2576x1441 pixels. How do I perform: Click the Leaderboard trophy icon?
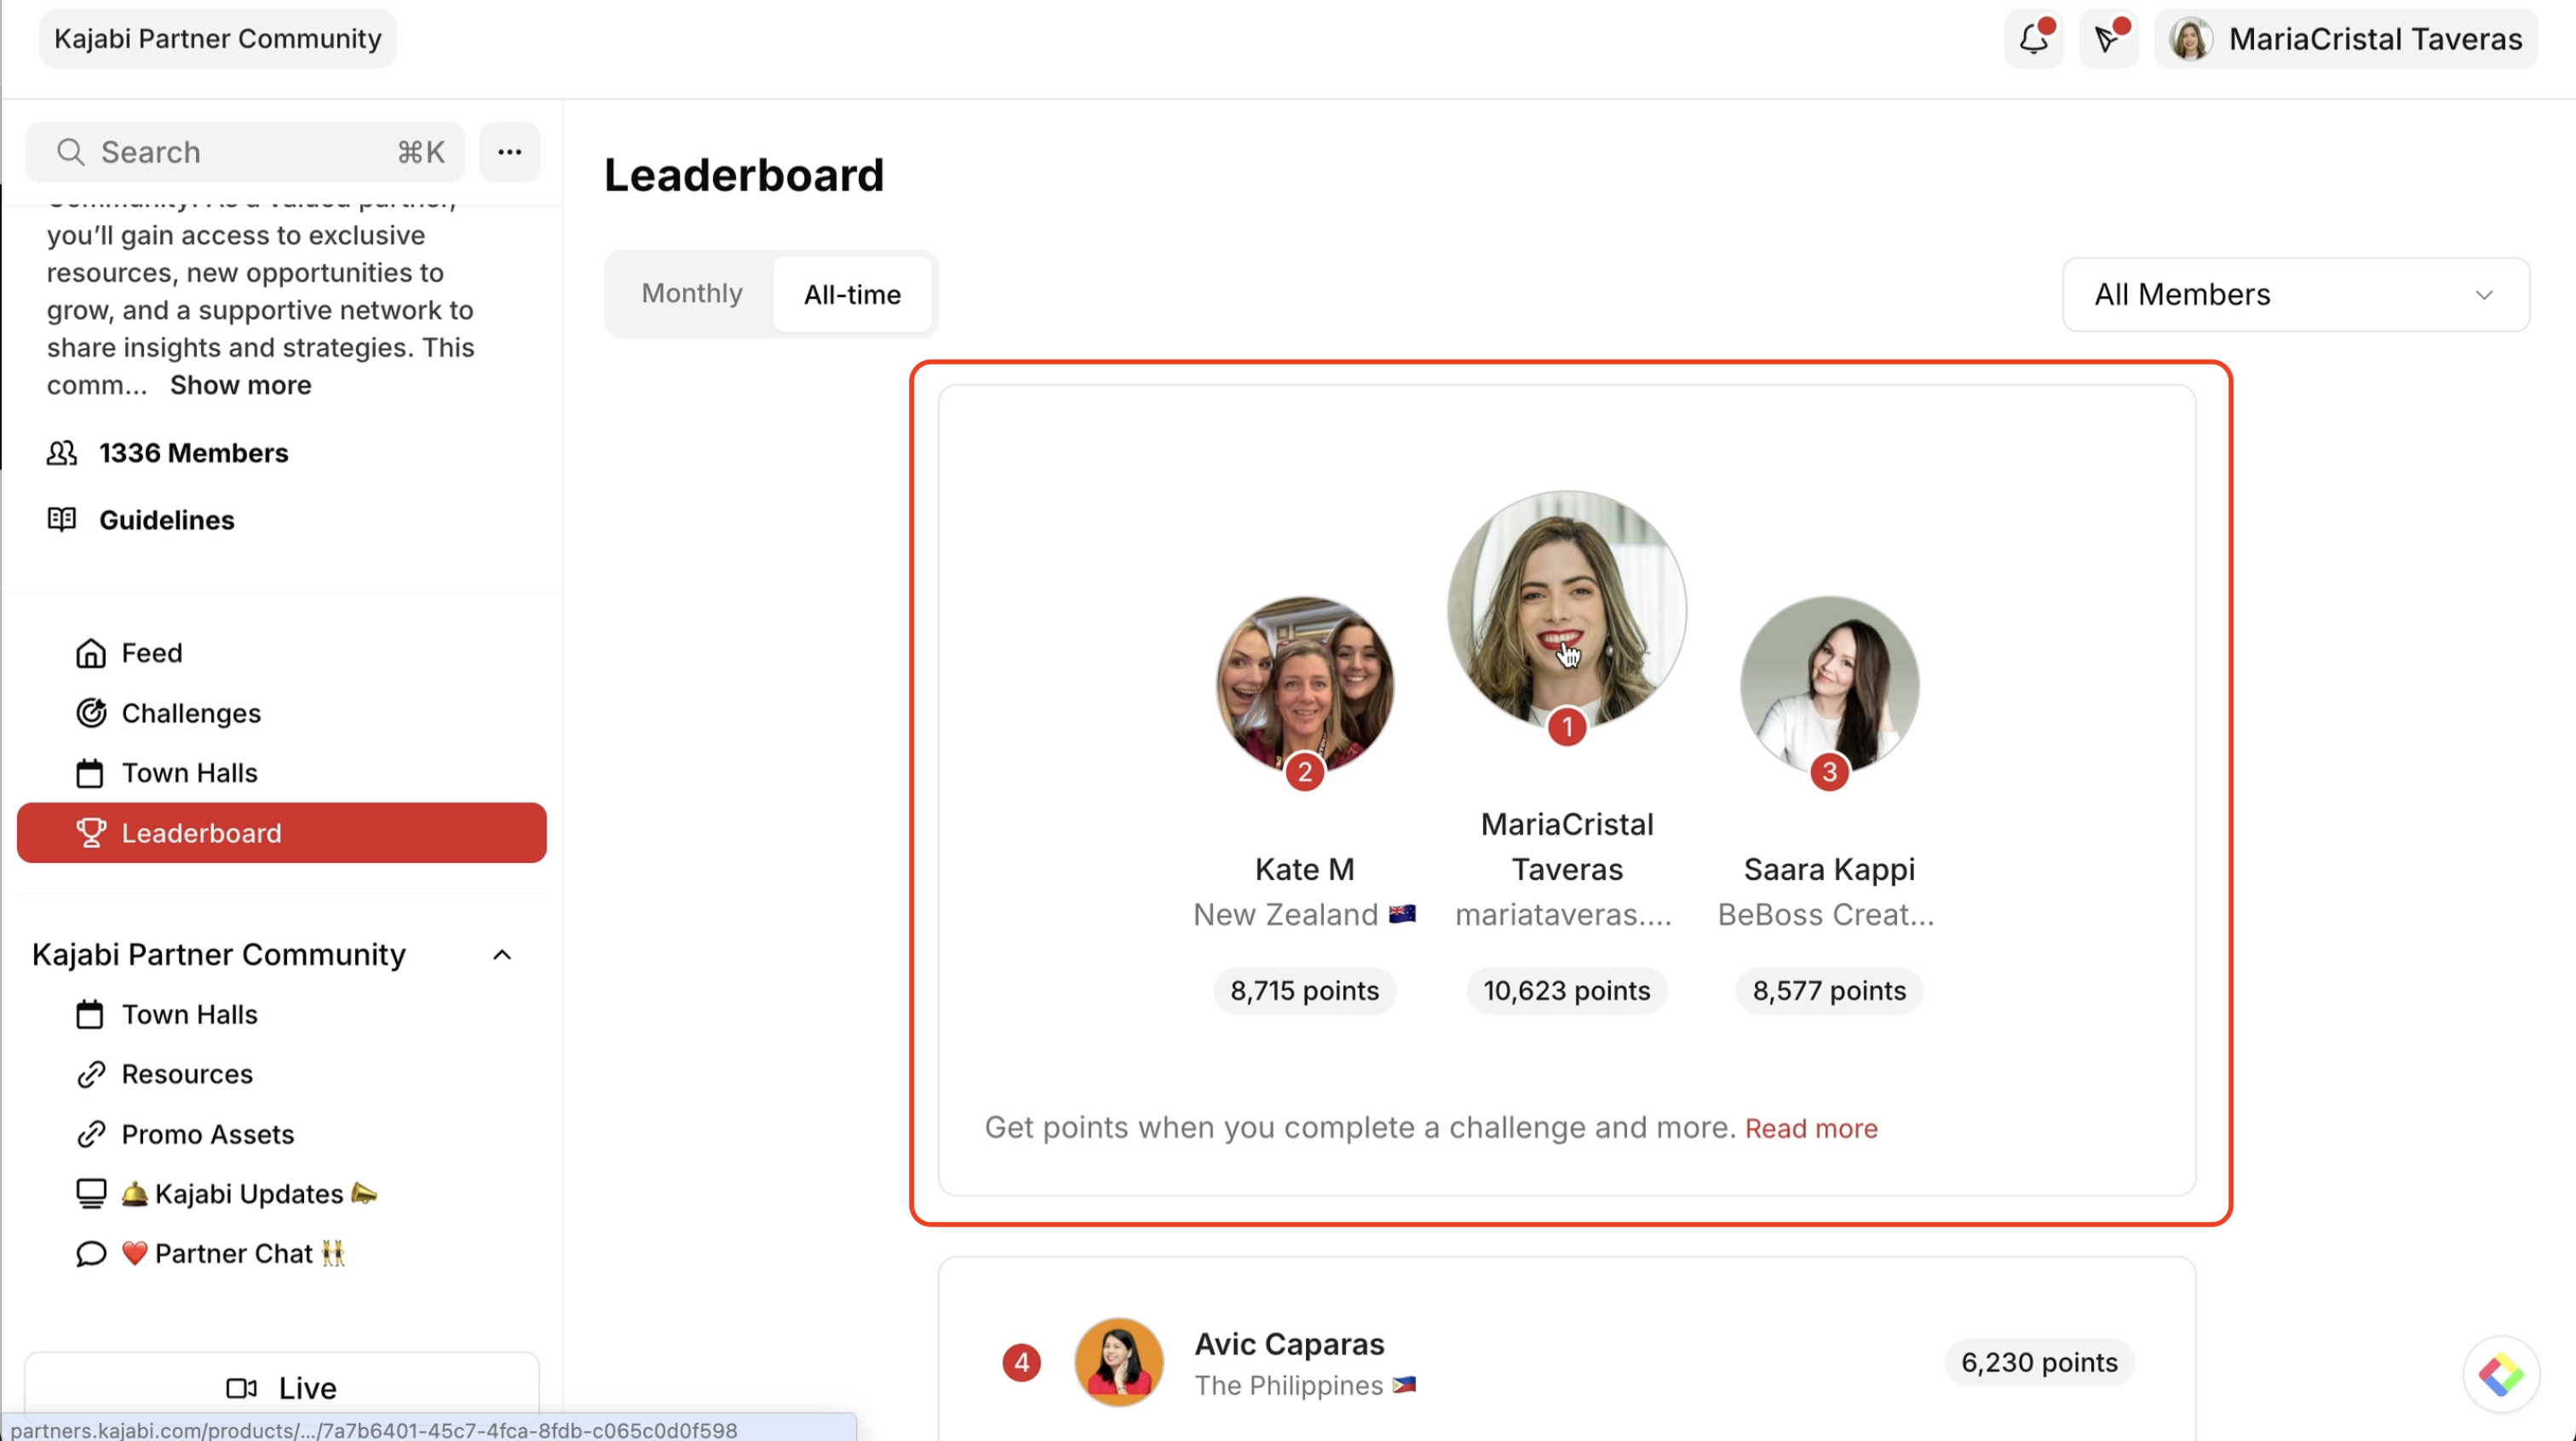(91, 832)
